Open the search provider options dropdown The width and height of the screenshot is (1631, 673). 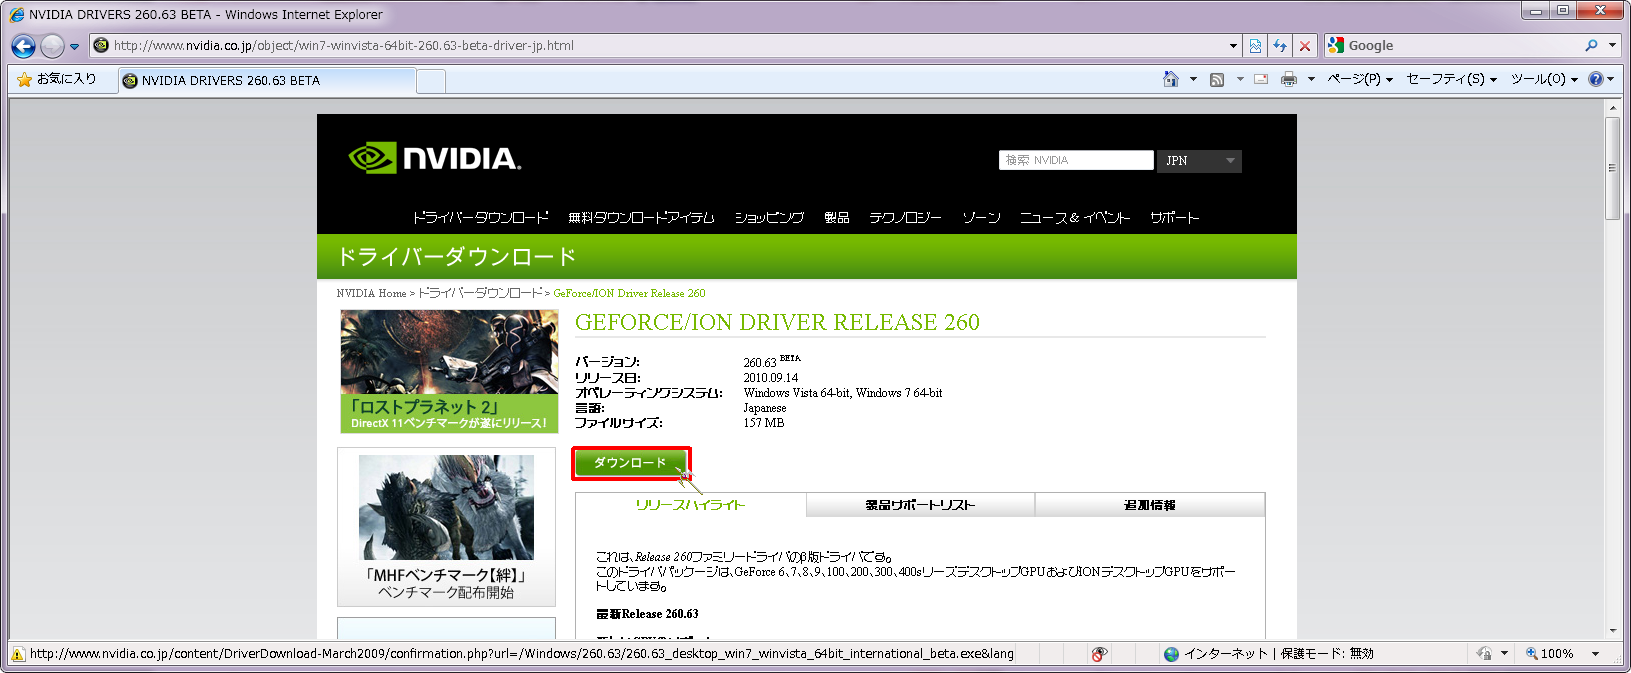click(1611, 46)
